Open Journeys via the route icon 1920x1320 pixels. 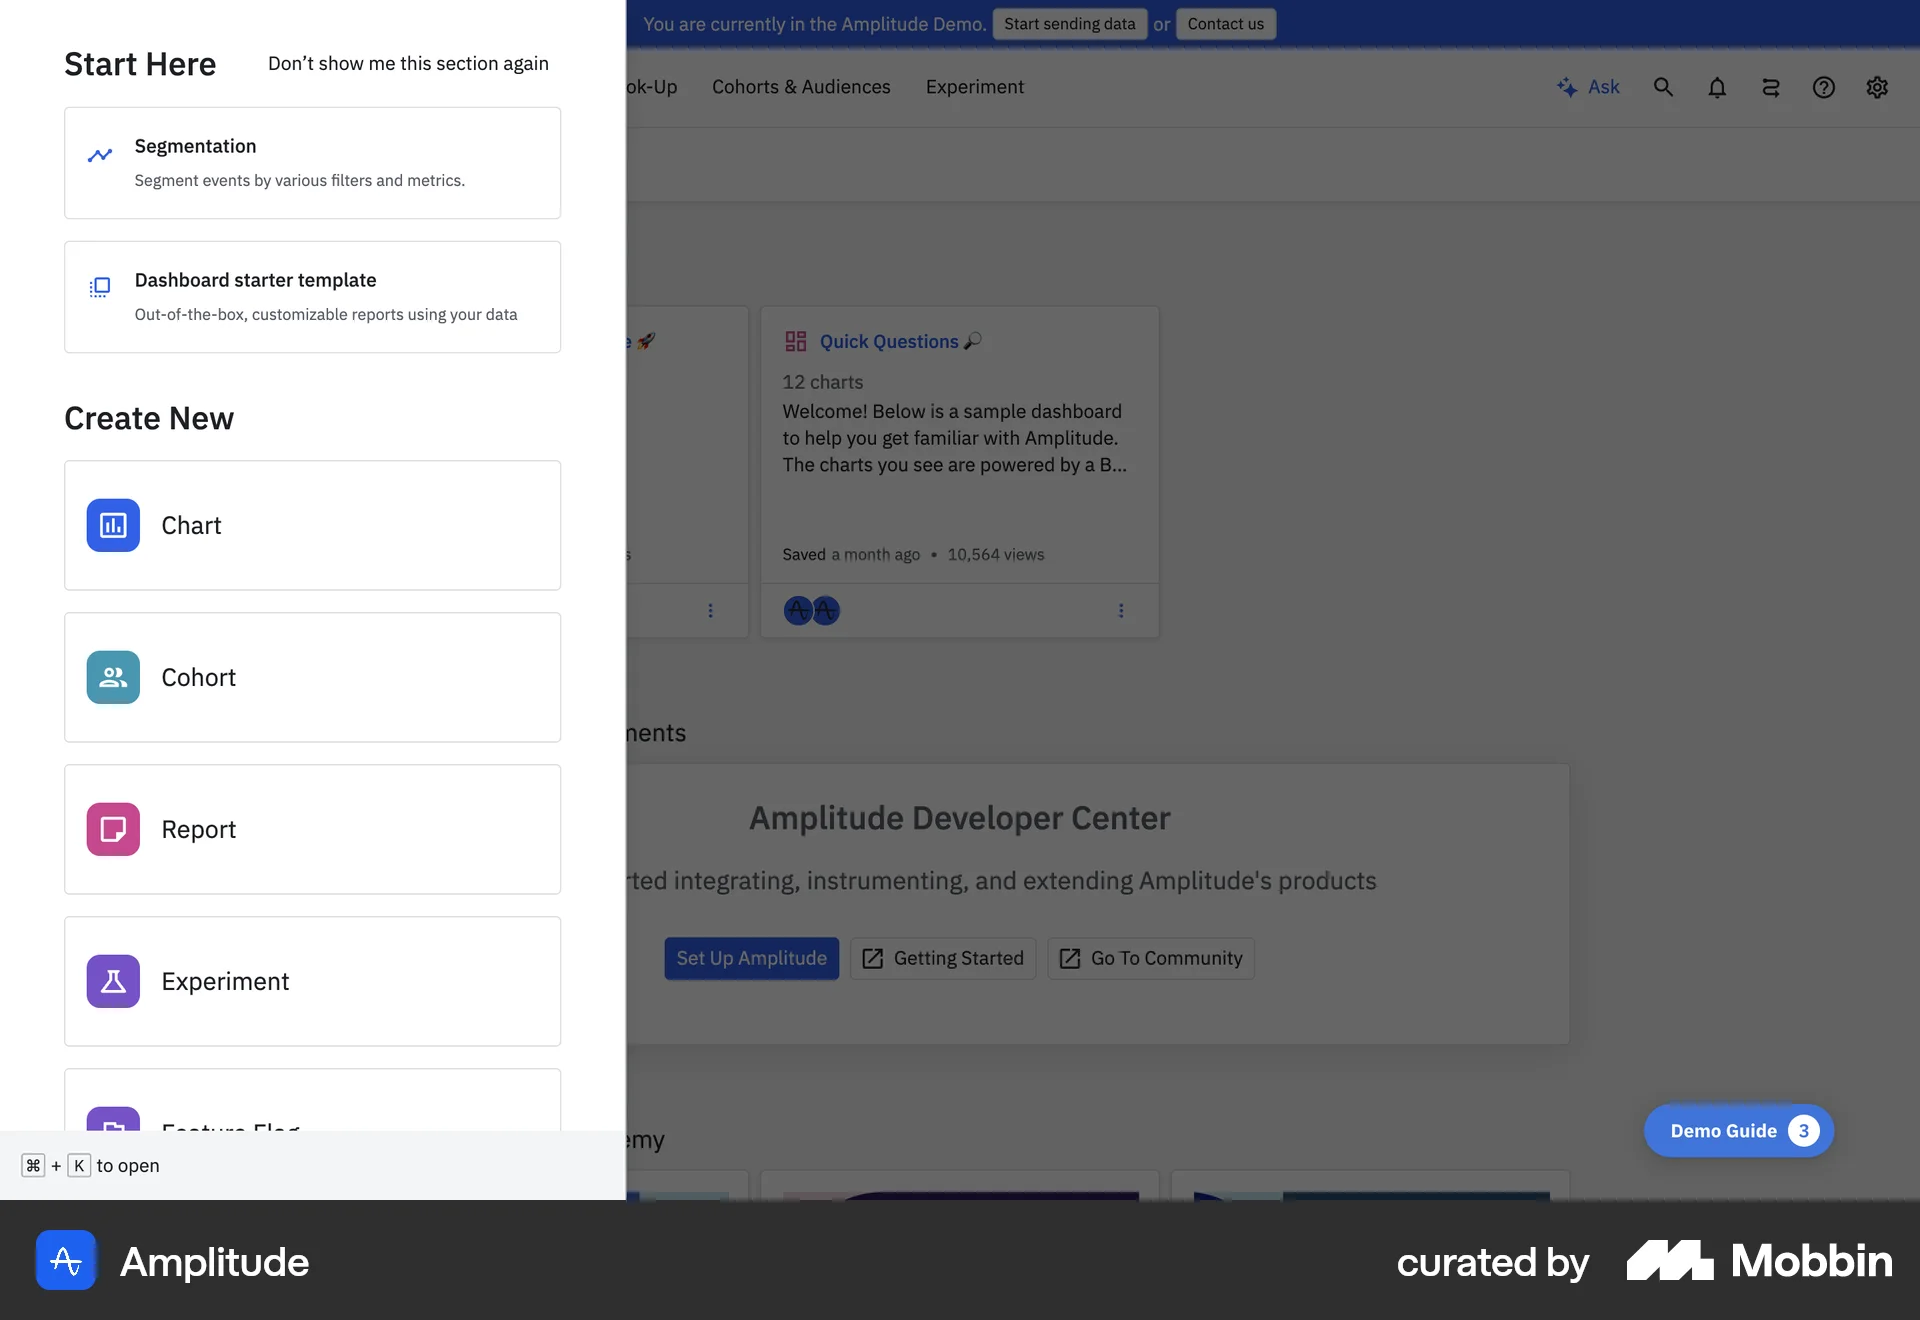(1770, 87)
